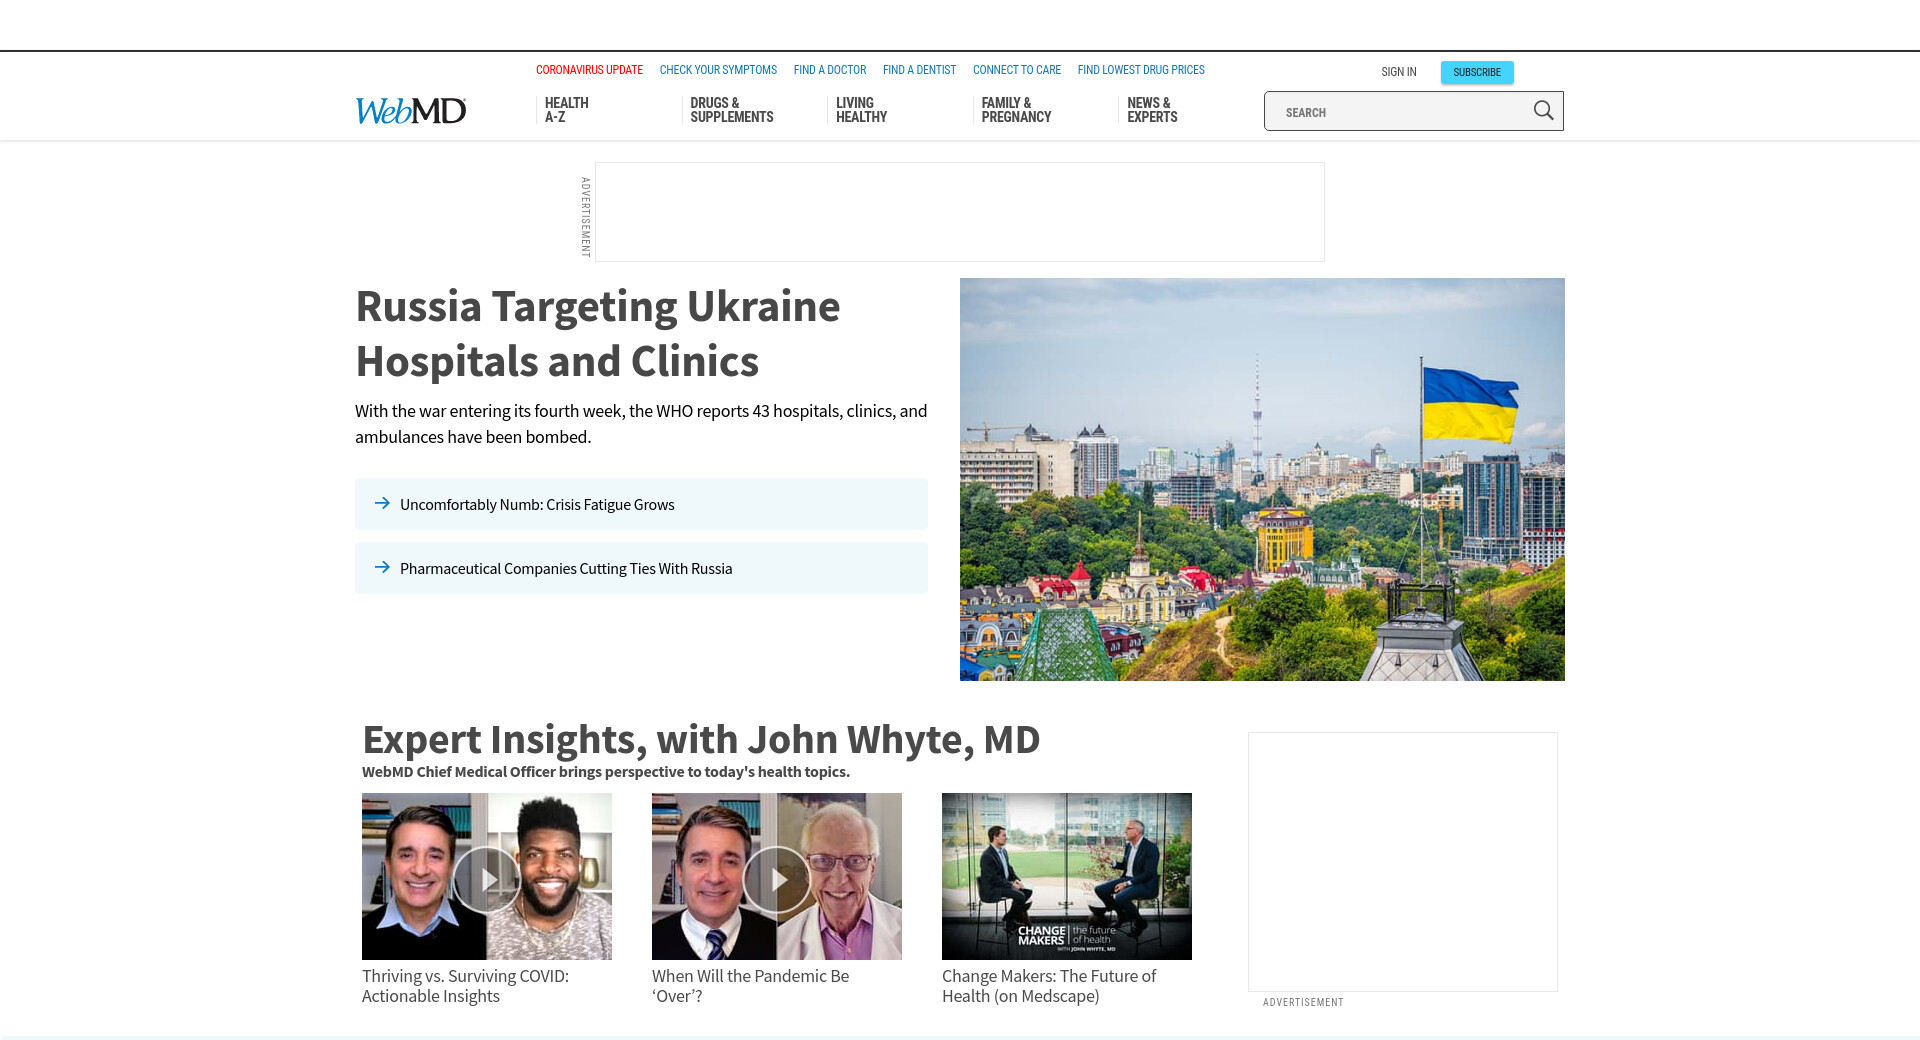
Task: Expand the Drugs & Supplements menu
Action: coord(731,110)
